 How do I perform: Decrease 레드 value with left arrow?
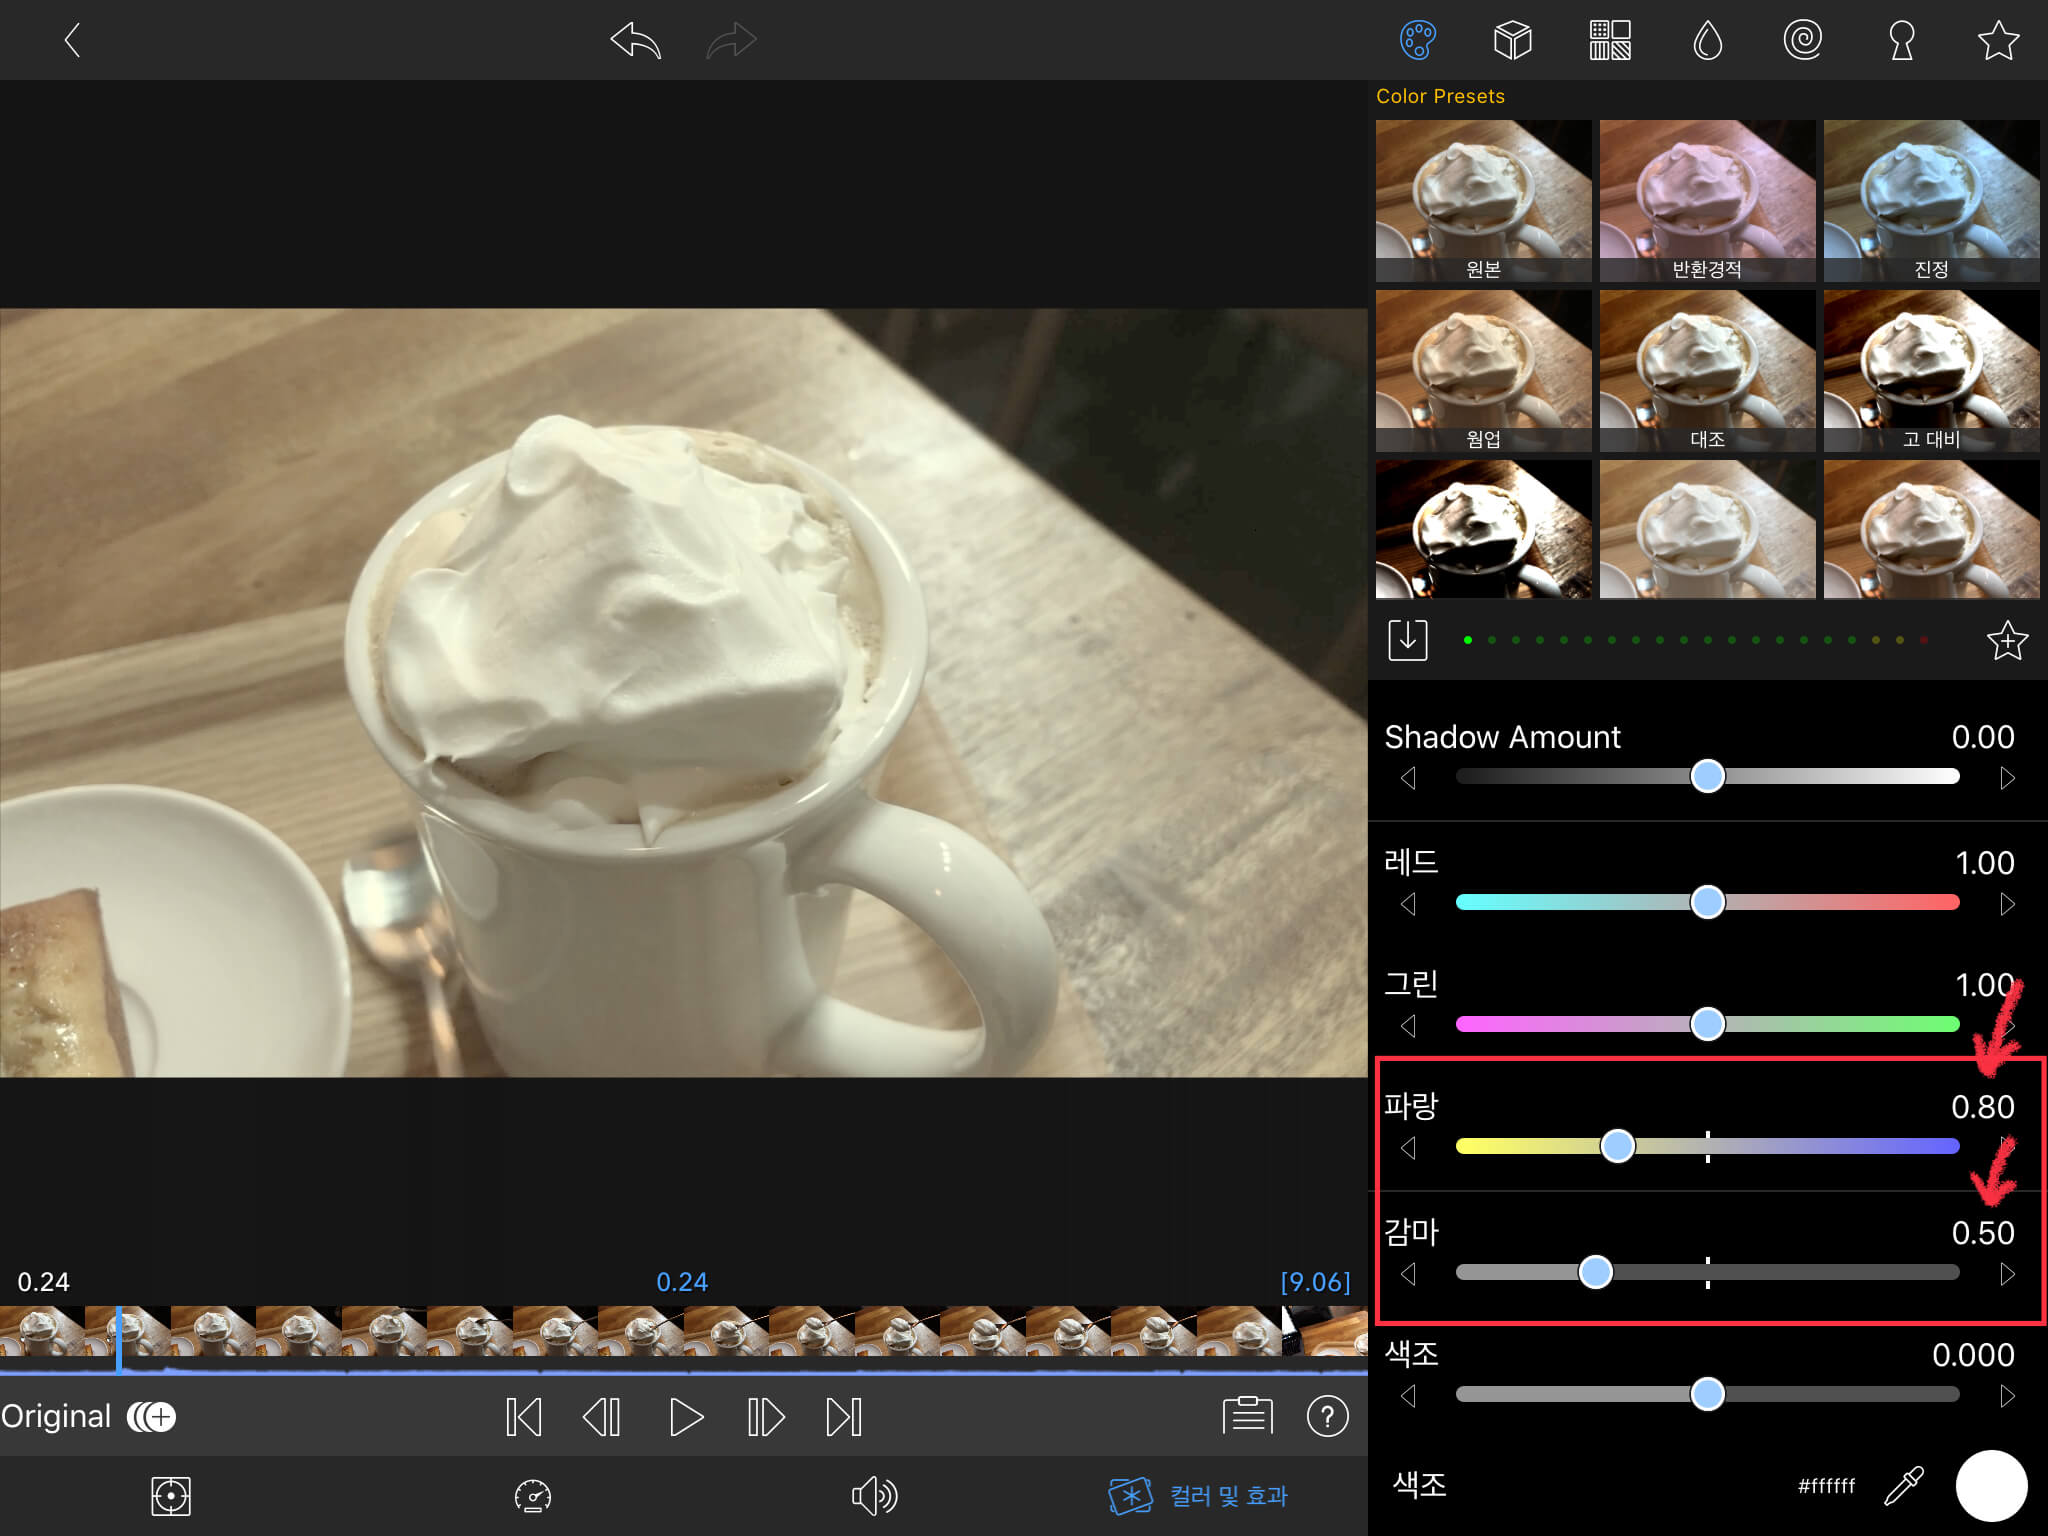click(x=1409, y=904)
